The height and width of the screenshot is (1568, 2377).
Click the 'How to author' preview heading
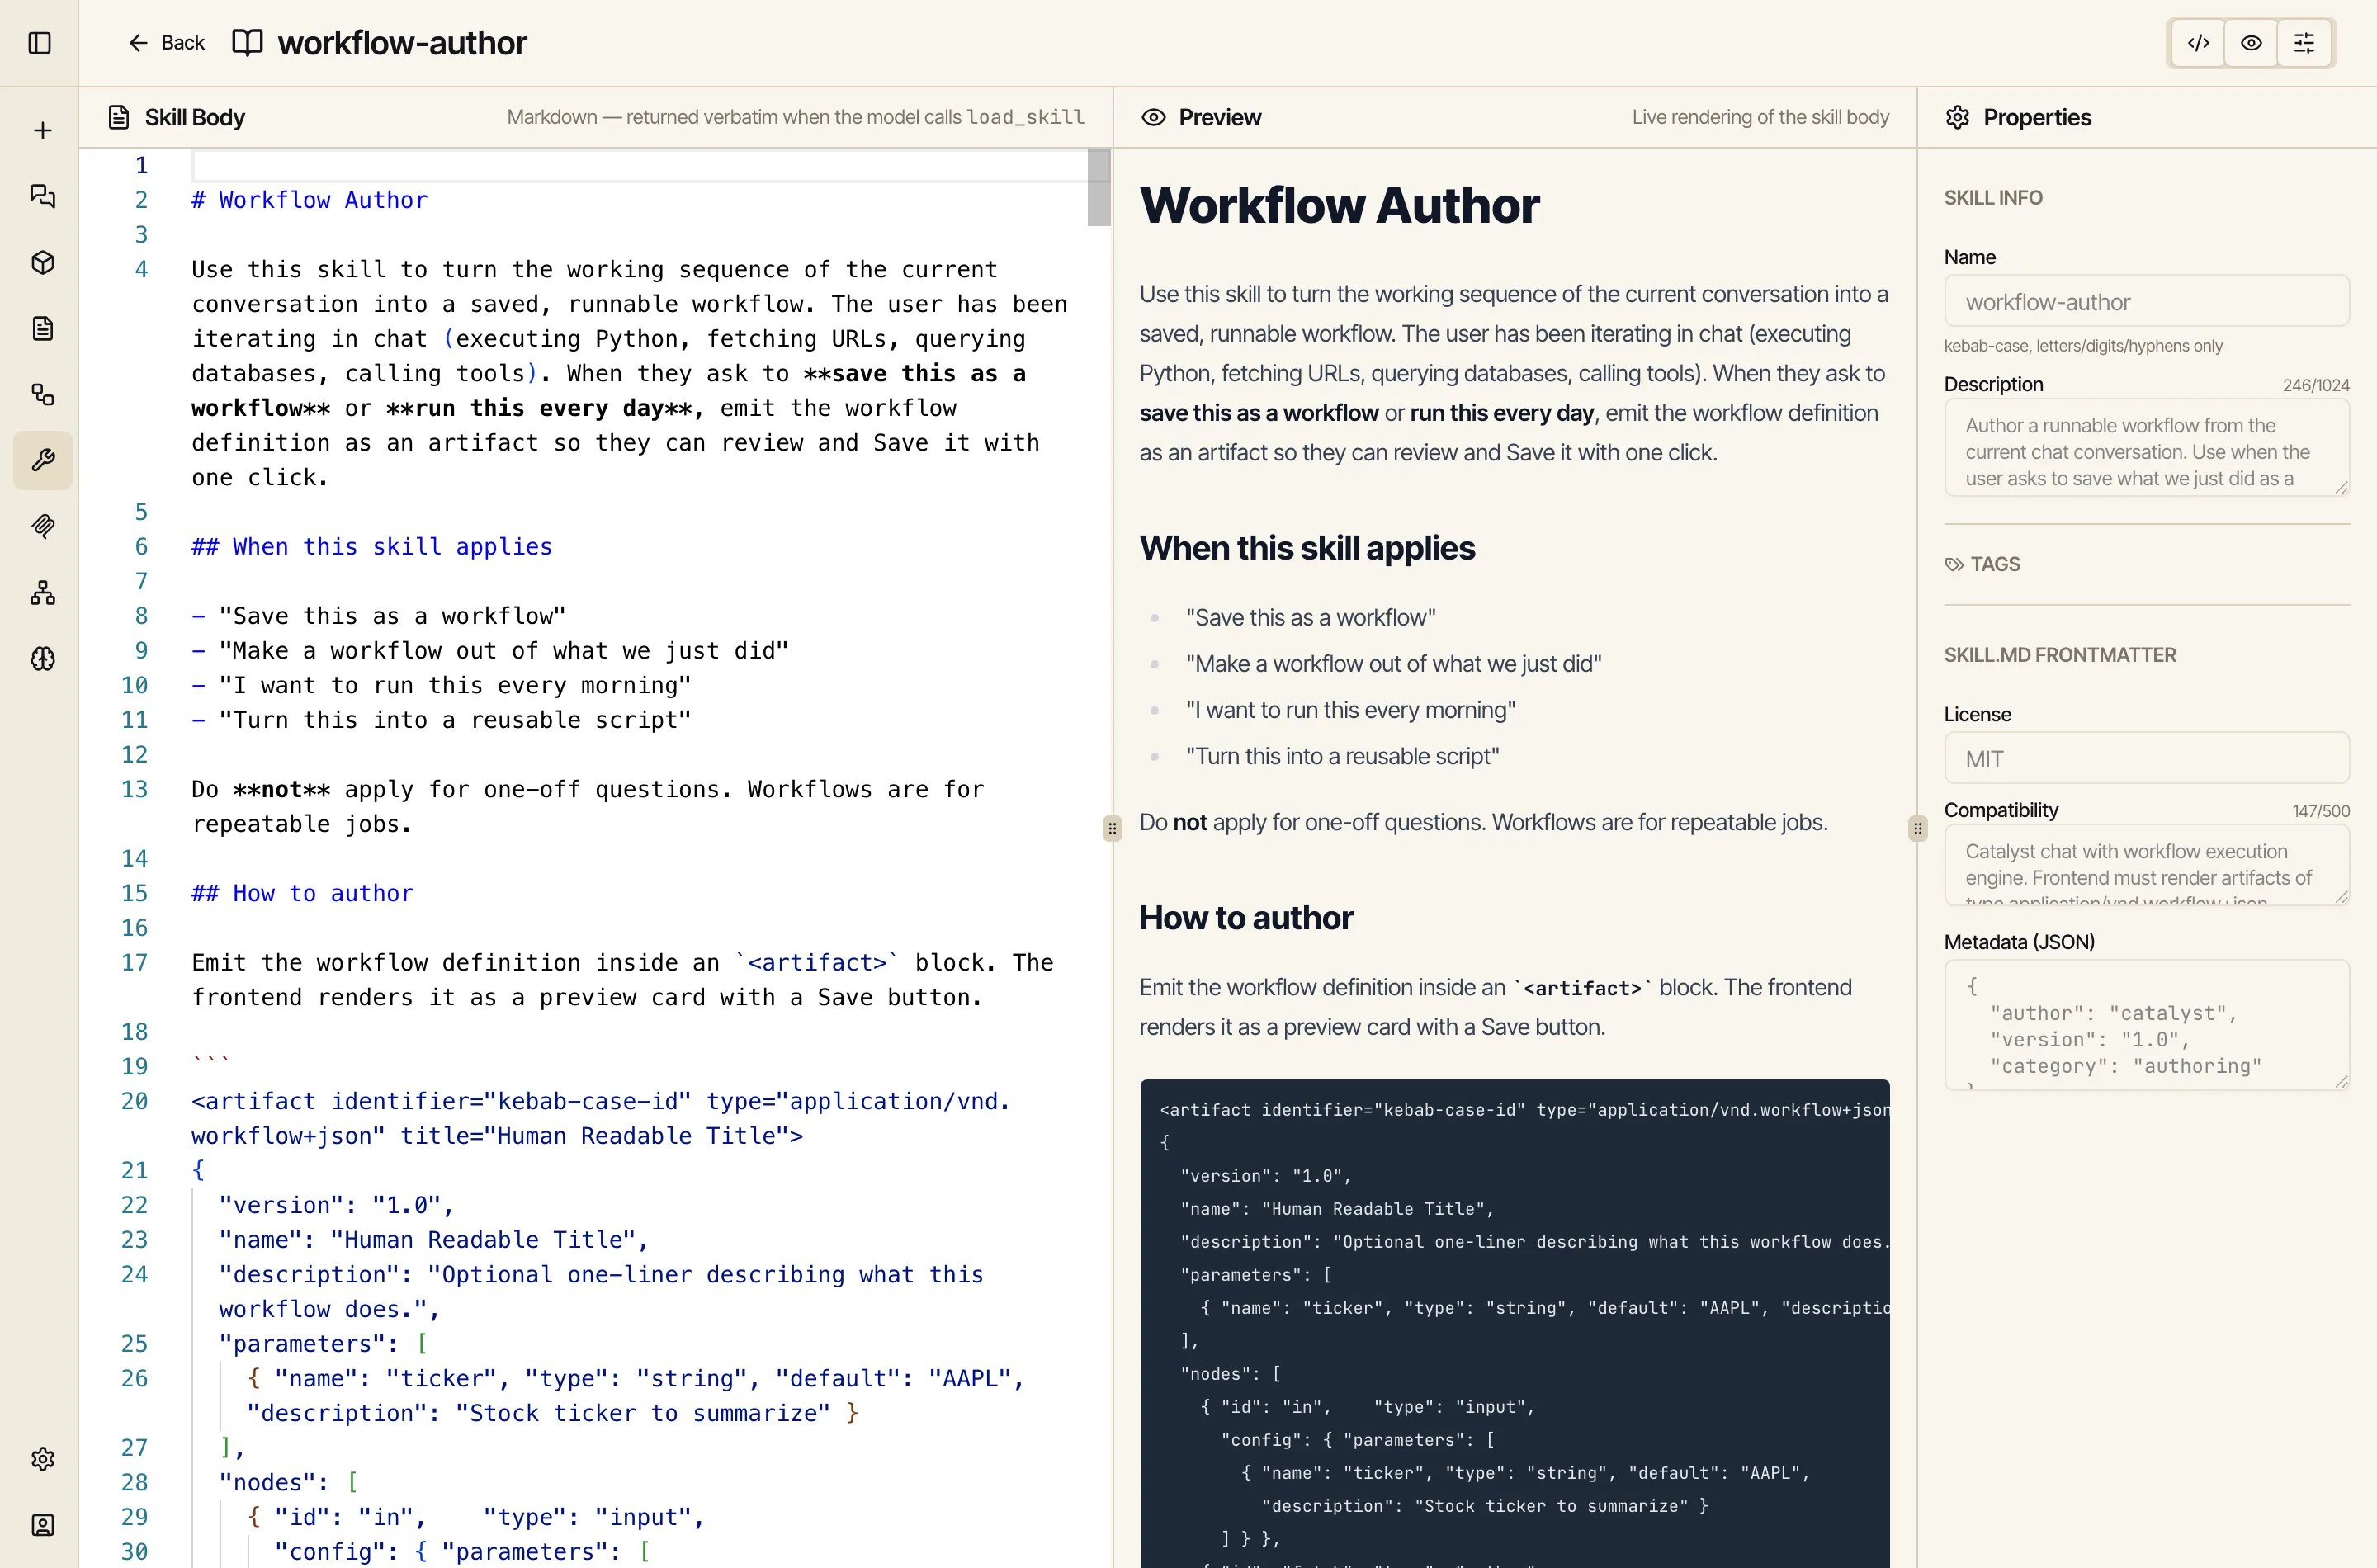(x=1246, y=918)
